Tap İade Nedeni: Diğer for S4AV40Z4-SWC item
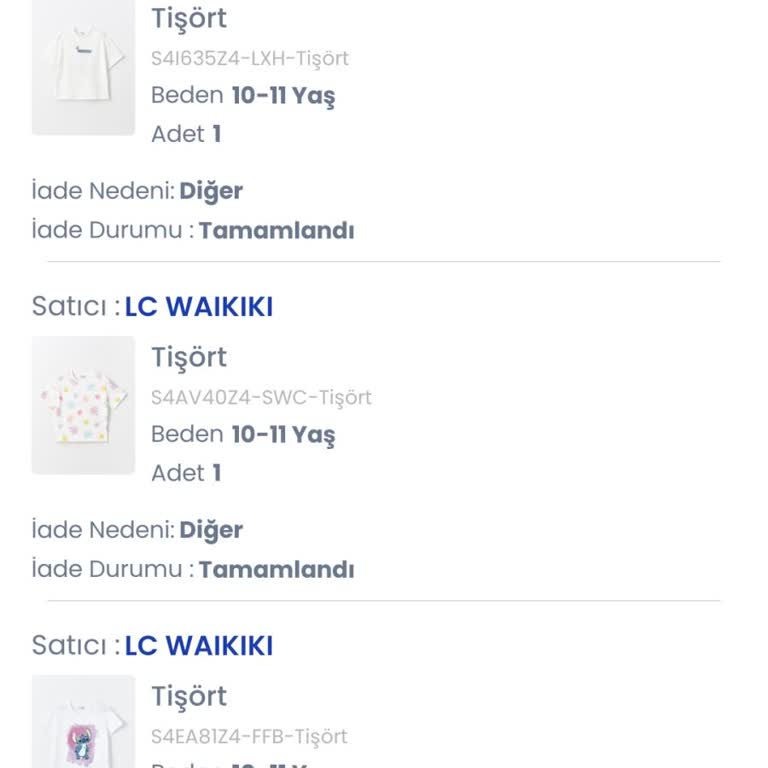The image size is (768, 768). point(137,530)
